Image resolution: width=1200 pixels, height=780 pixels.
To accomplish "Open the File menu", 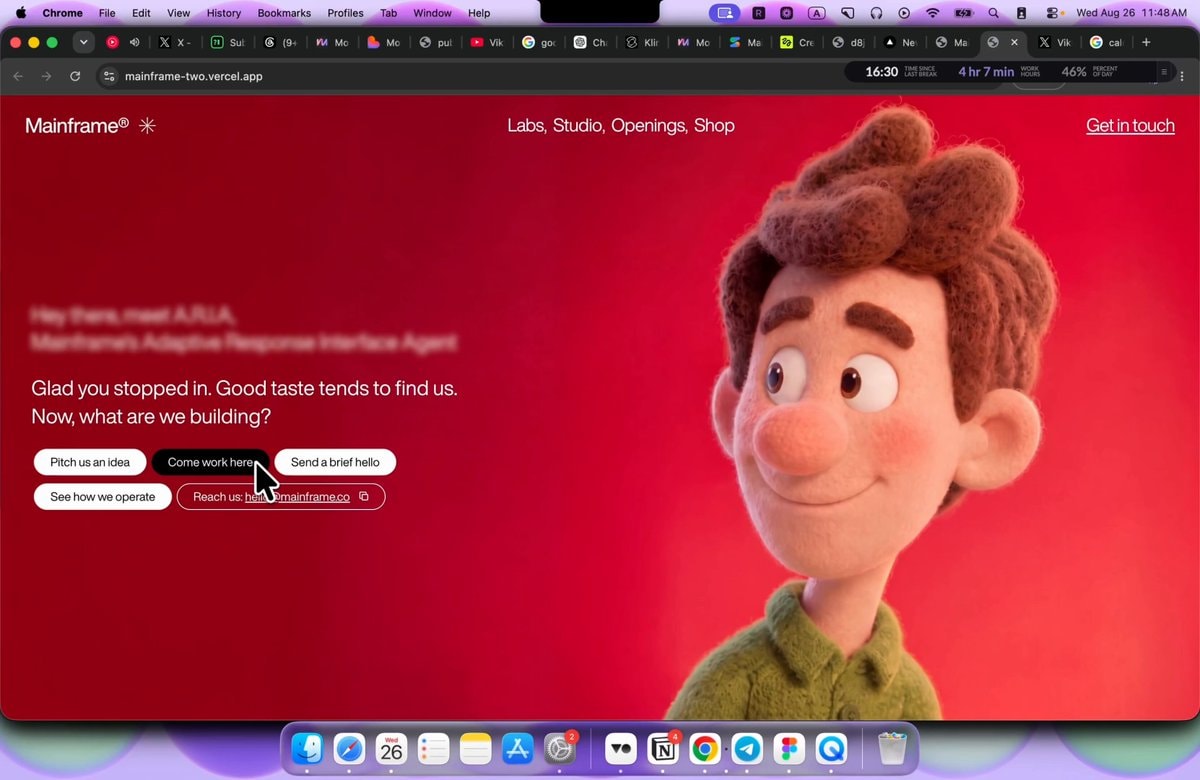I will pos(107,13).
